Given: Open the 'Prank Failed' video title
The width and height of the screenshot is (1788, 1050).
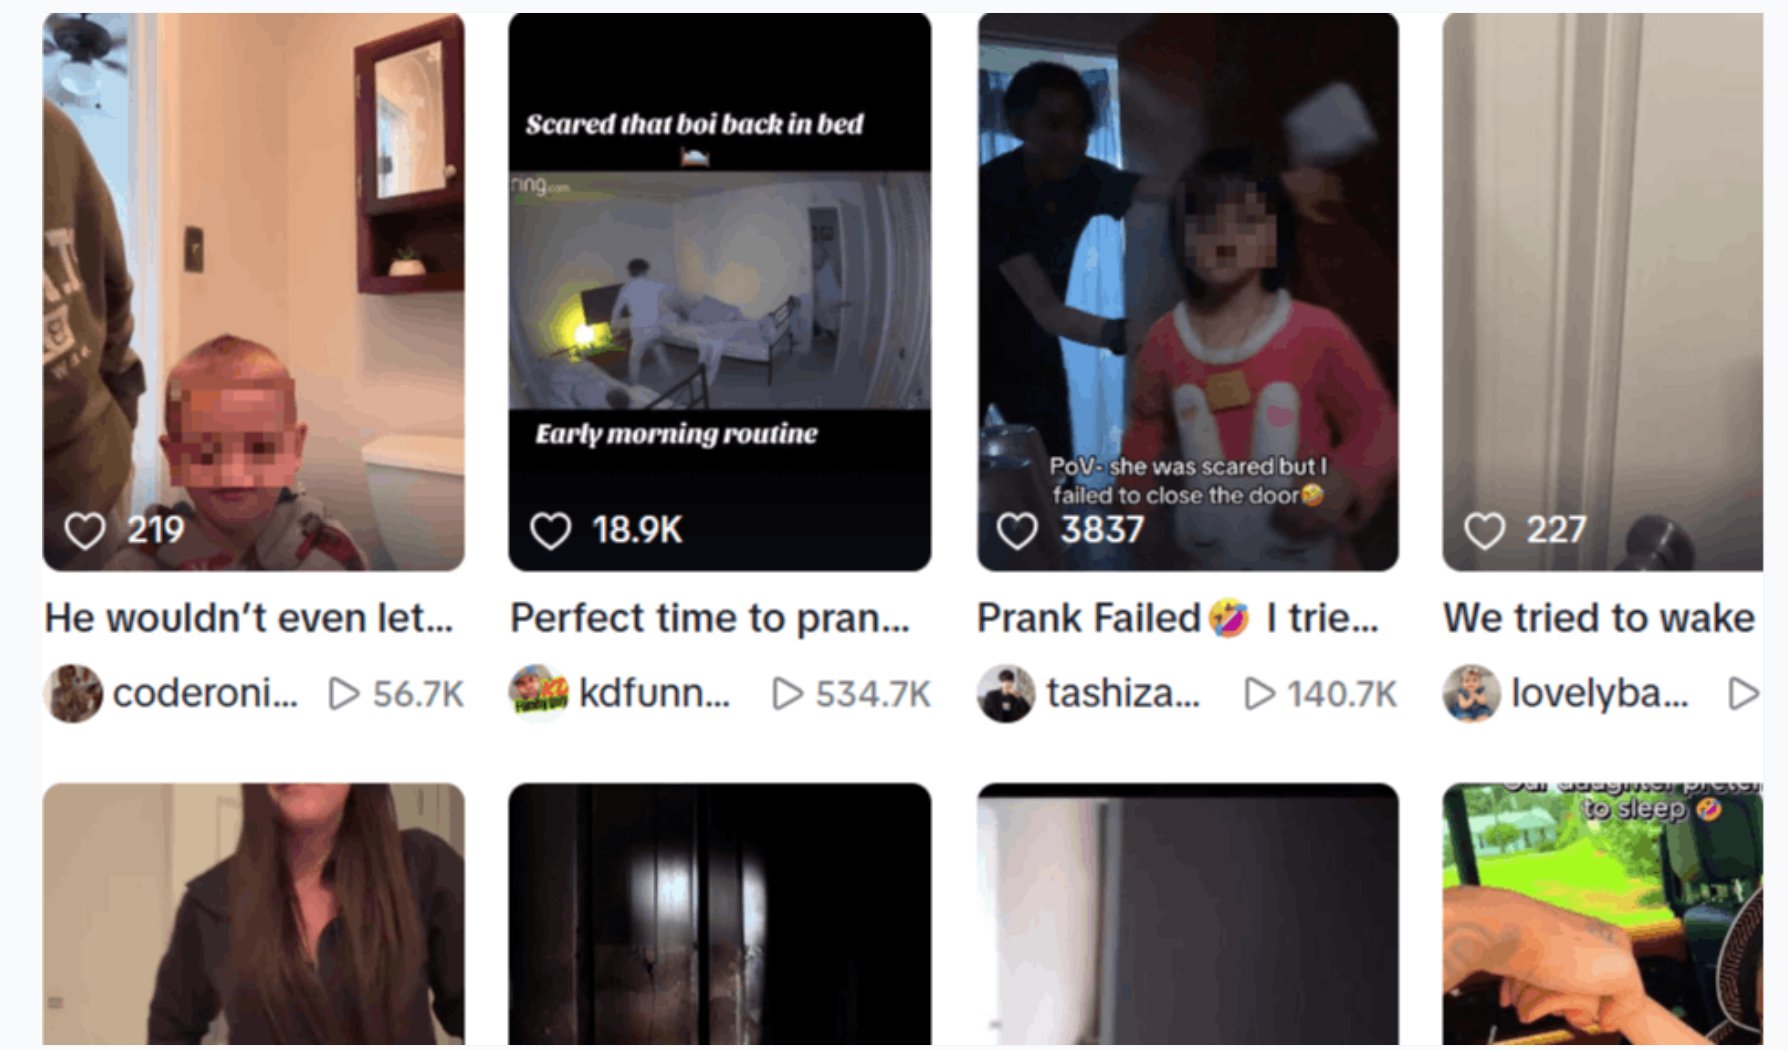Looking at the screenshot, I should click(x=1178, y=618).
